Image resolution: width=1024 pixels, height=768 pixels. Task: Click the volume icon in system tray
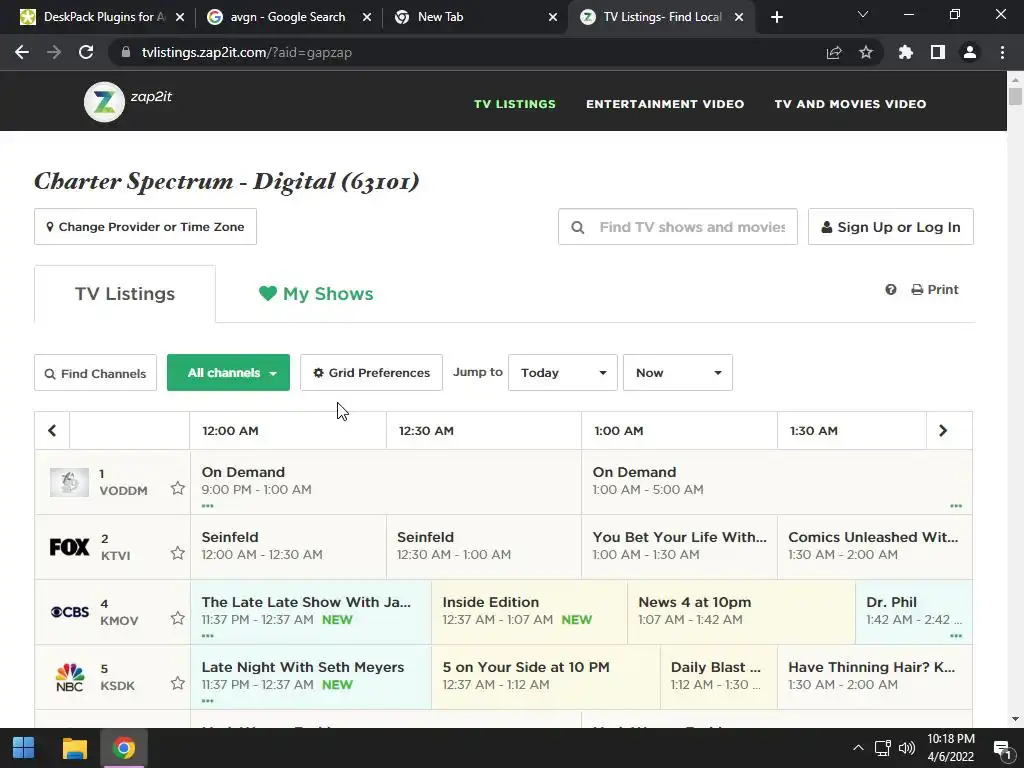coord(907,748)
